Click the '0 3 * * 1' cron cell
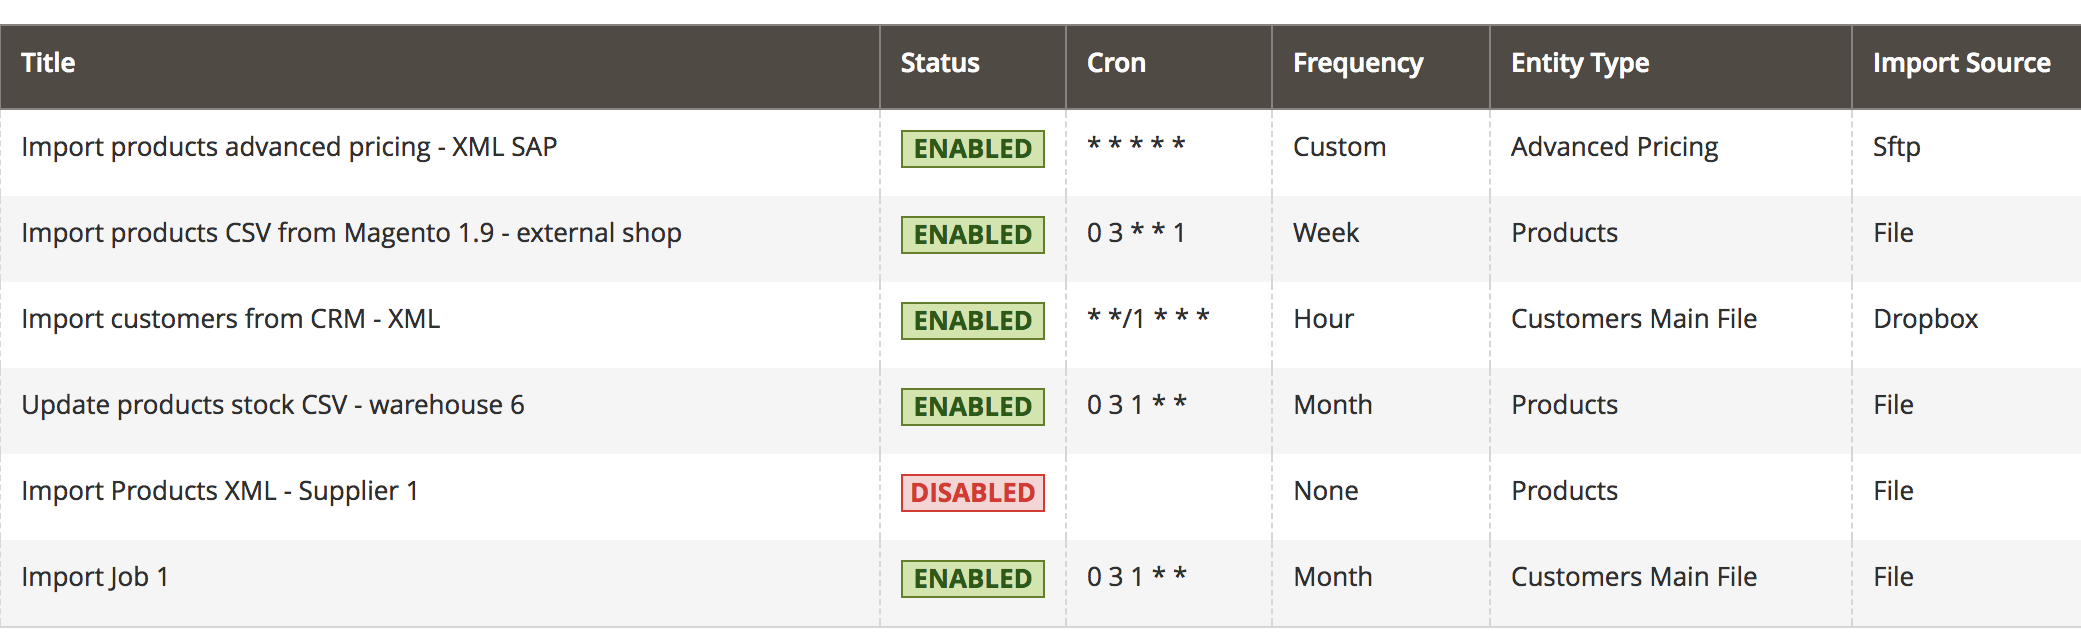This screenshot has height=635, width=2081. click(x=1136, y=233)
